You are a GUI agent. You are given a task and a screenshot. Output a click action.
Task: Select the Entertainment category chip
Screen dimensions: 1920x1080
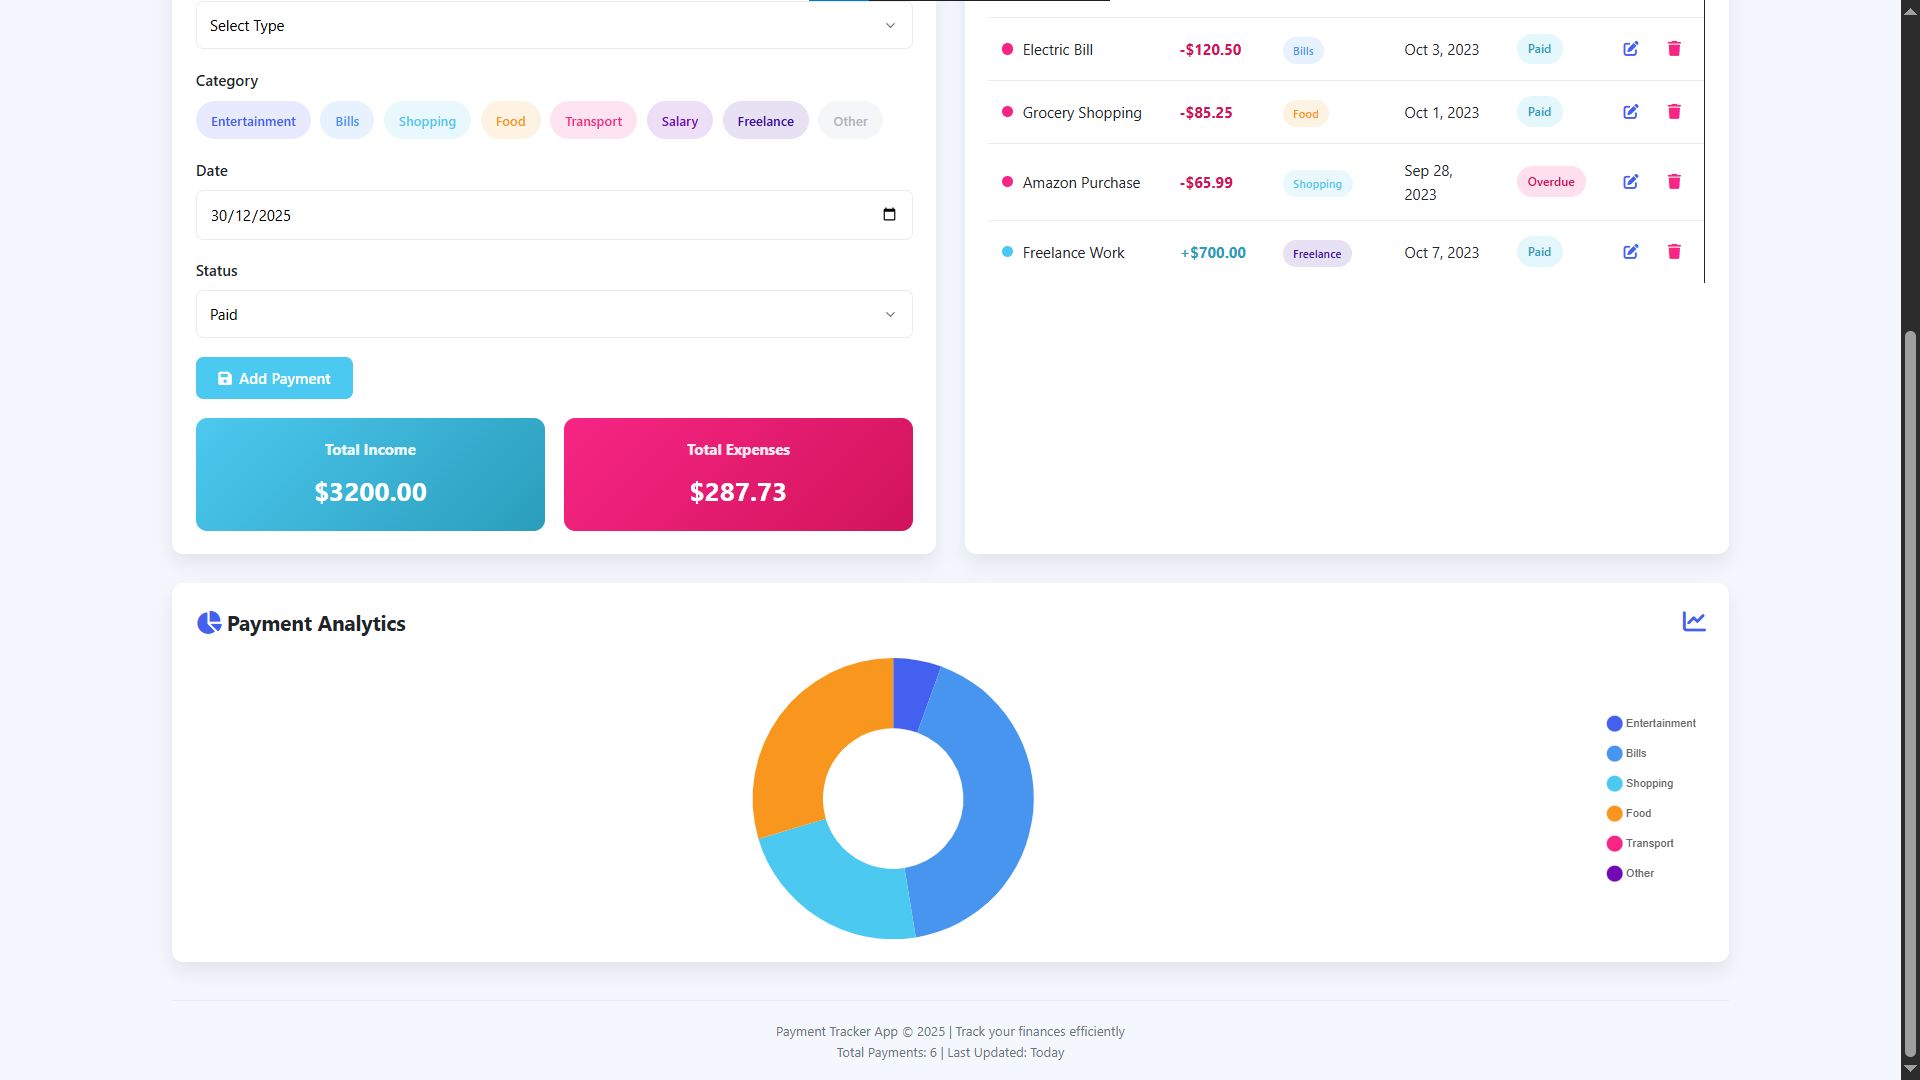[253, 121]
